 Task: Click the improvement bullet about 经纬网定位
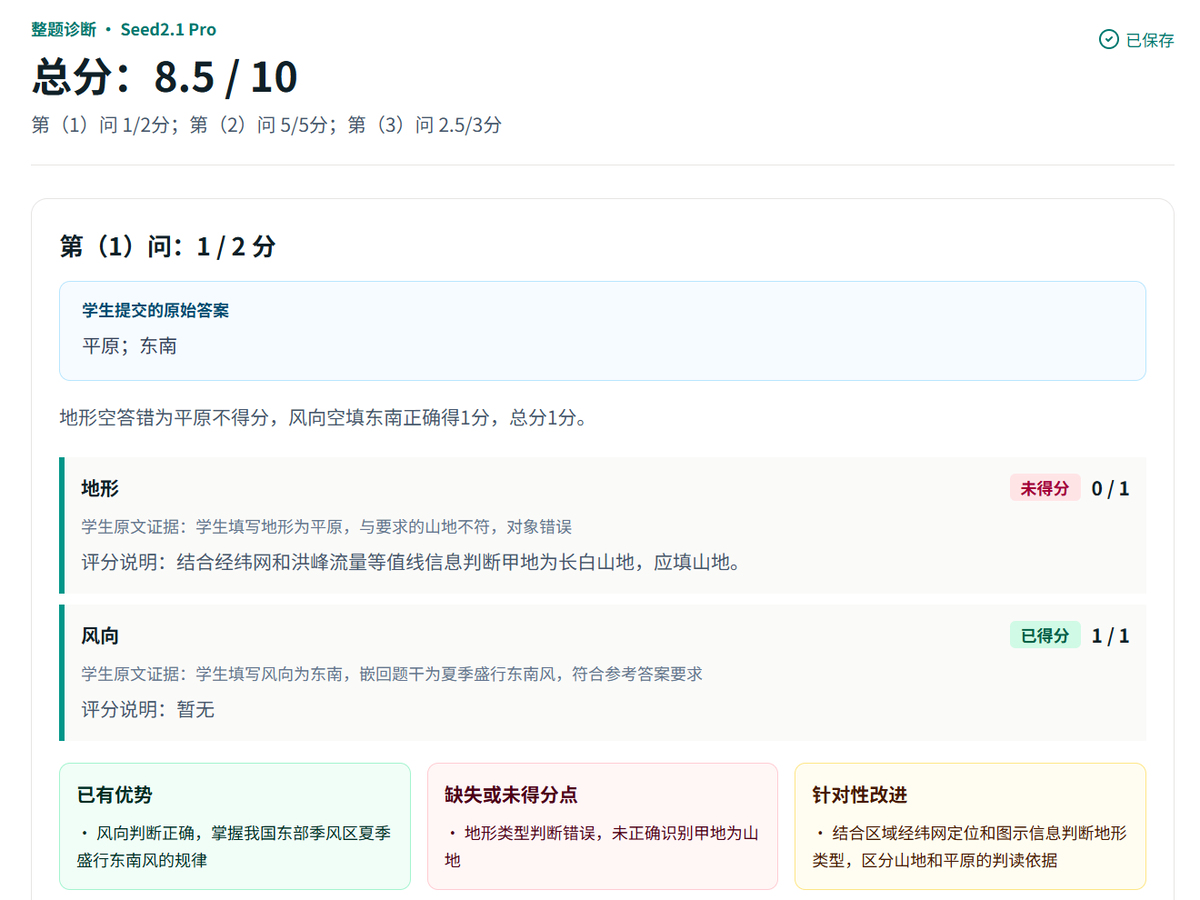coord(970,846)
